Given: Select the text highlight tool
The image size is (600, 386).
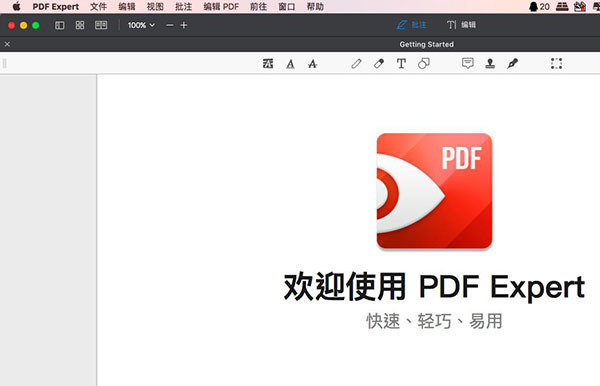Looking at the screenshot, I should [x=268, y=64].
